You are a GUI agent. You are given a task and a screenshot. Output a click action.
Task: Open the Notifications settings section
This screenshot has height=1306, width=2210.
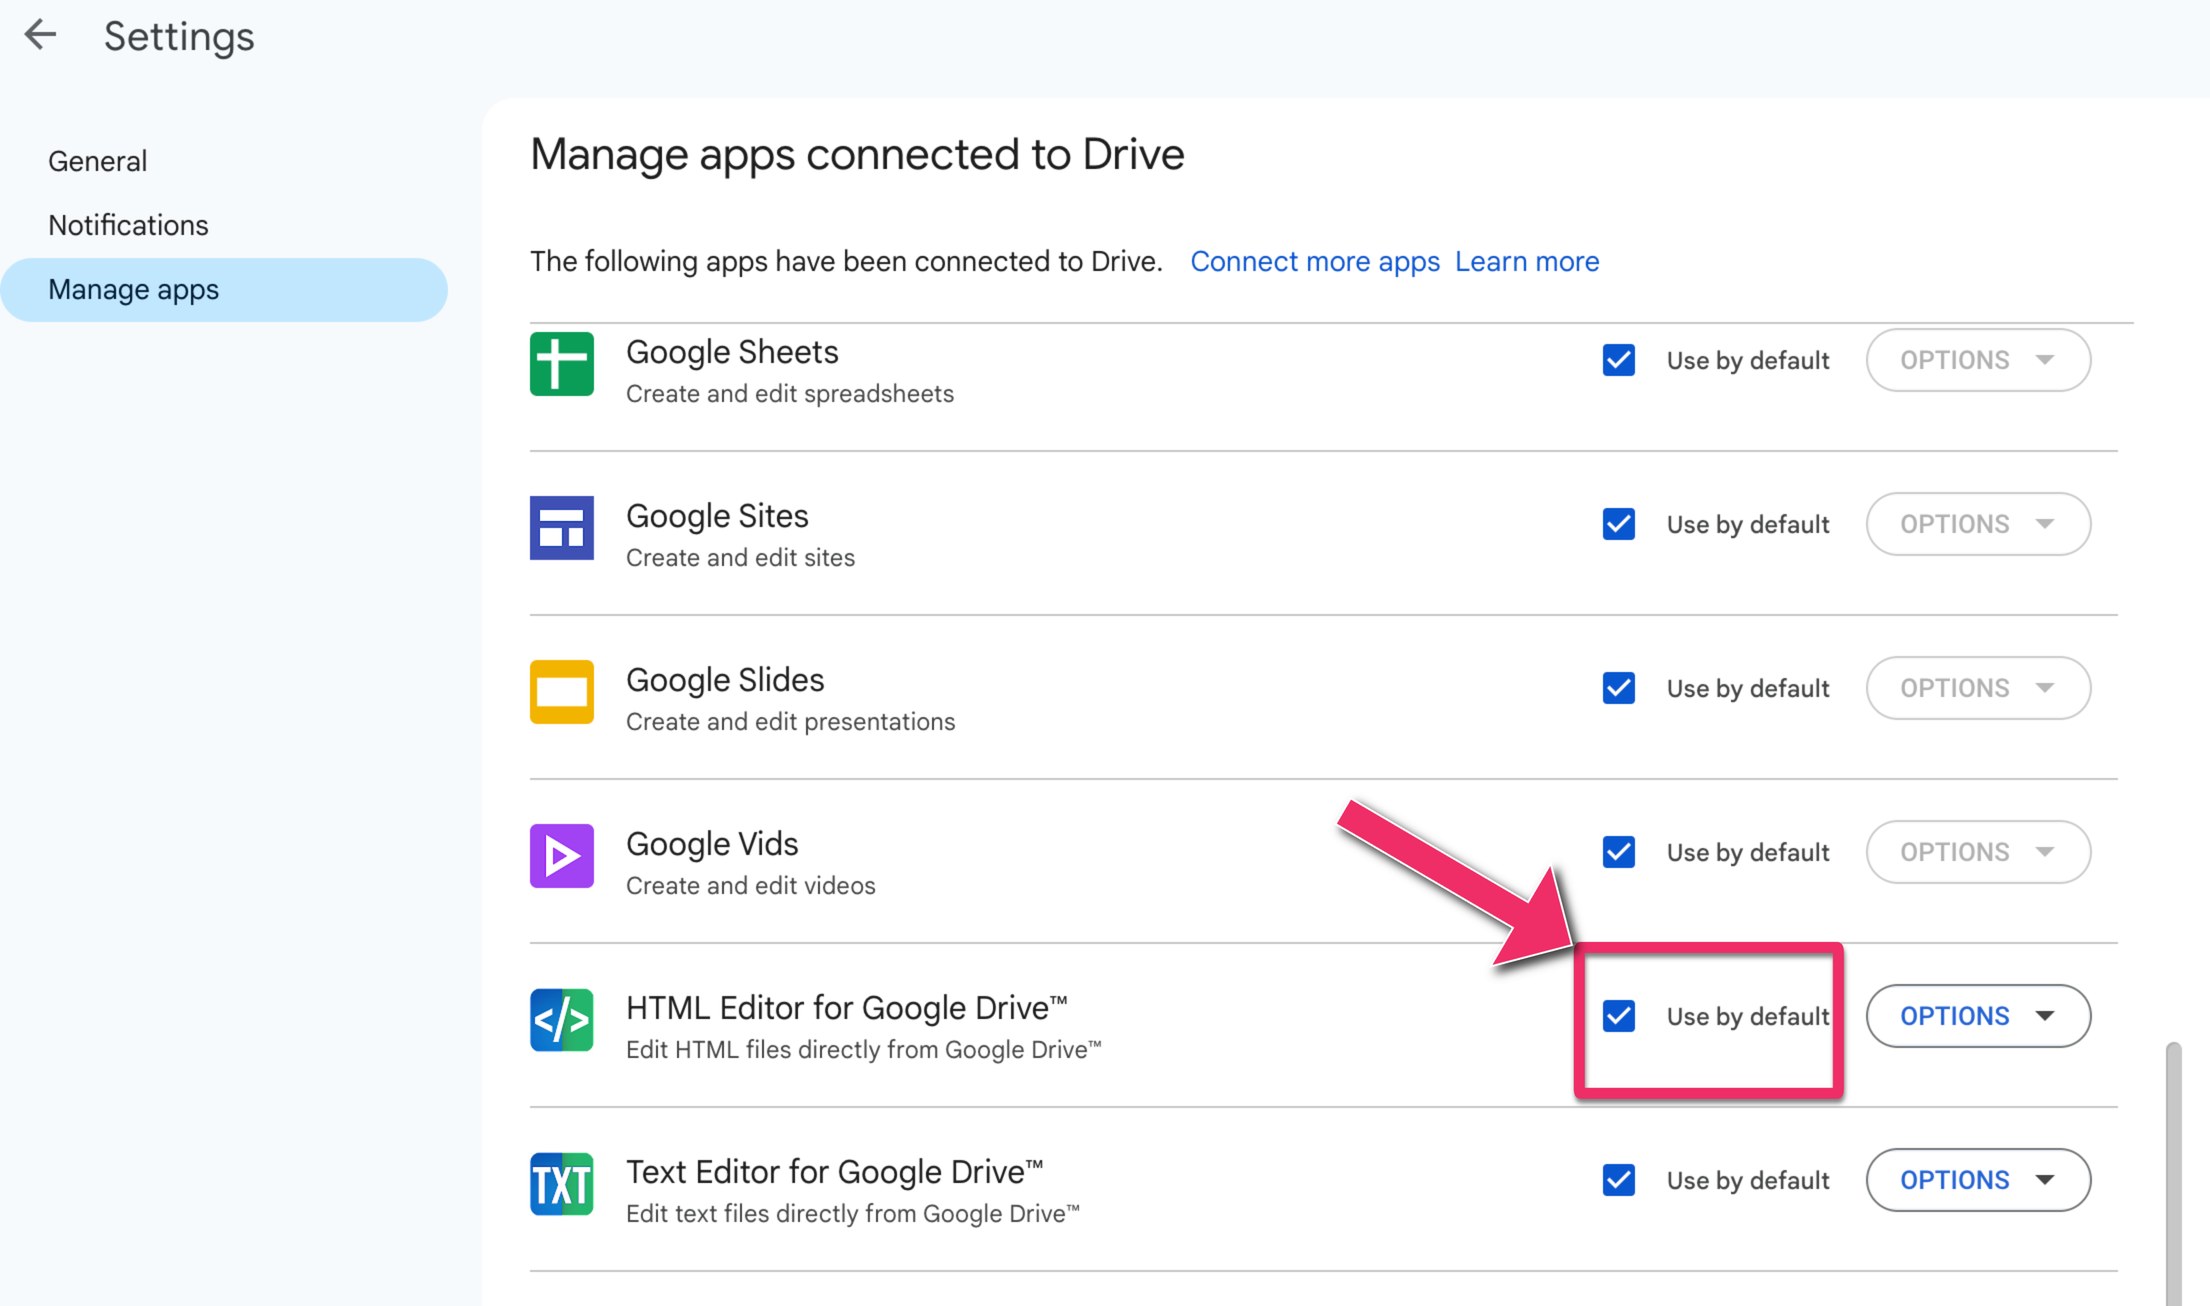[x=128, y=225]
